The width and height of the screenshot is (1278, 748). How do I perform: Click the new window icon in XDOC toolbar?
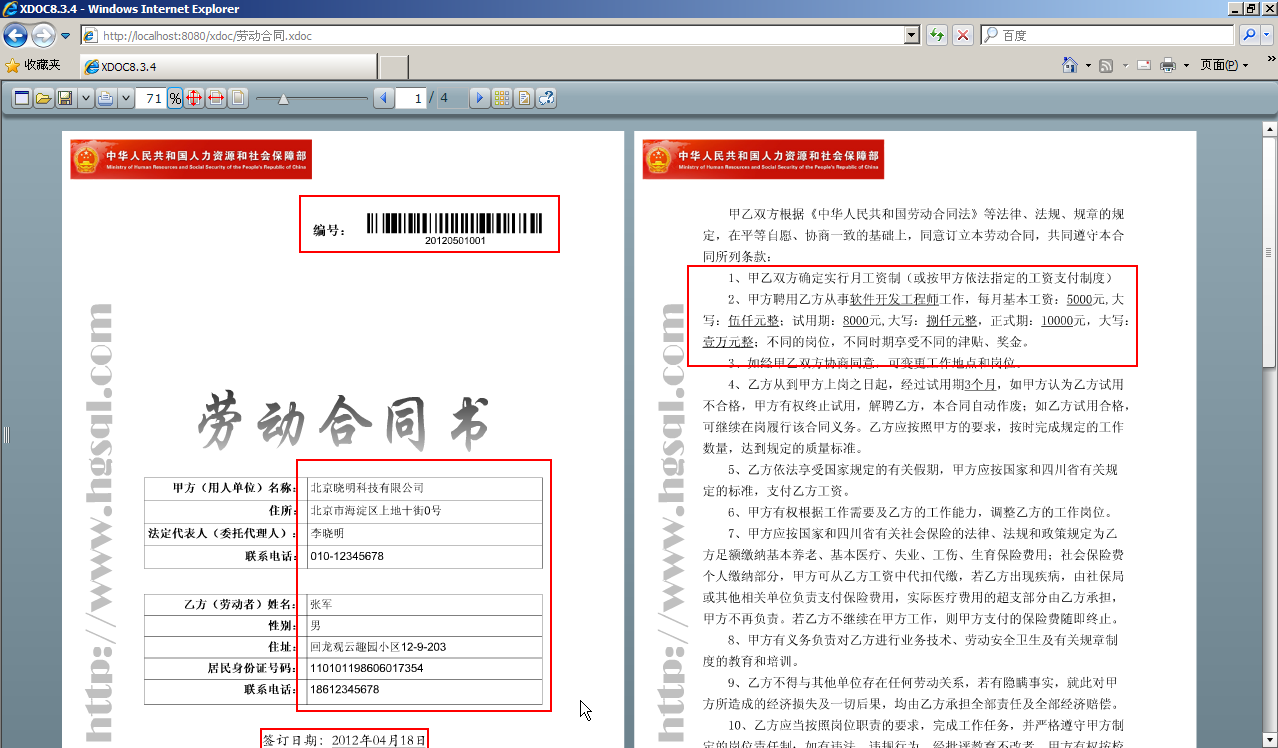[22, 98]
